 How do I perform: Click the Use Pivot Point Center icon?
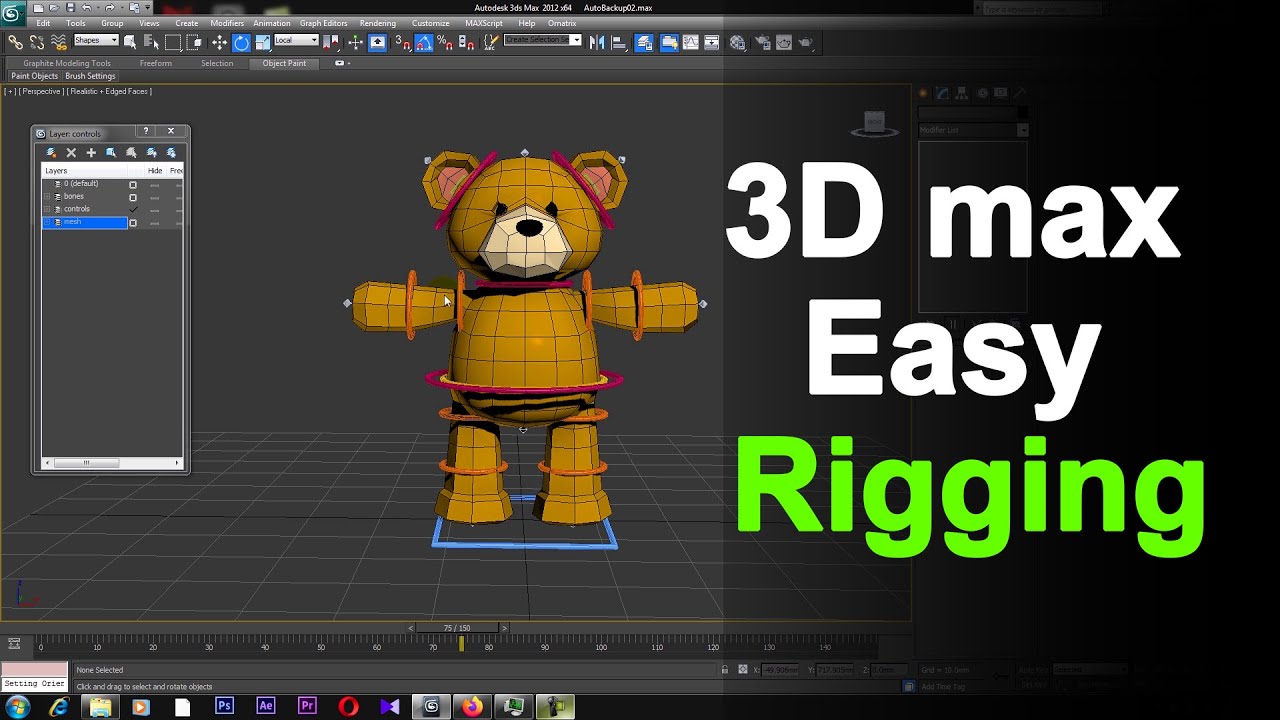click(x=330, y=42)
